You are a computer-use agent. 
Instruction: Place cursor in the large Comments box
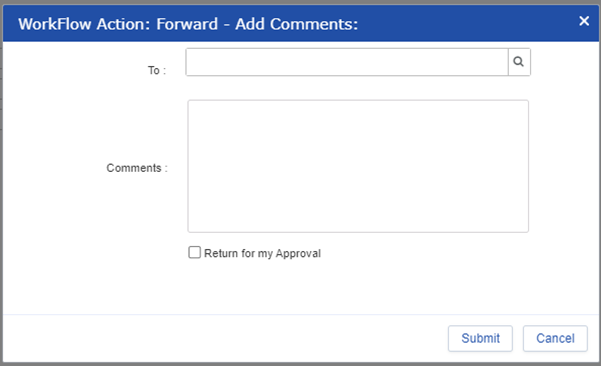click(x=358, y=166)
